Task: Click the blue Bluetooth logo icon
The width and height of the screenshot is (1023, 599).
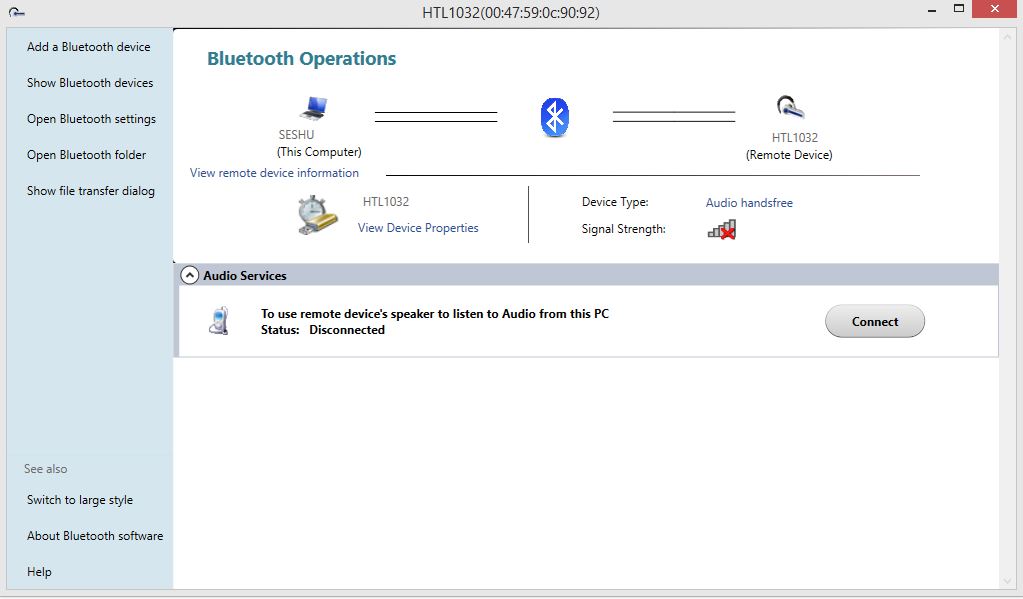Action: (x=555, y=117)
